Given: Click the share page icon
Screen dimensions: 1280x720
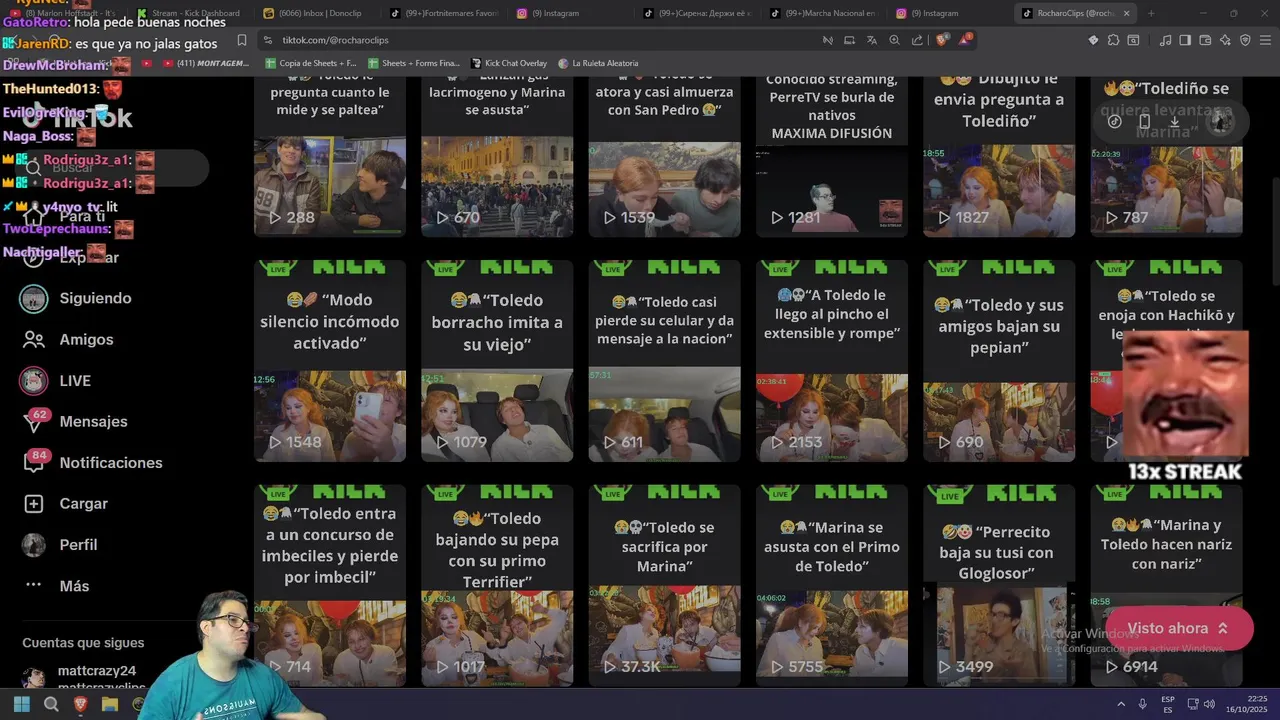Looking at the screenshot, I should [917, 40].
